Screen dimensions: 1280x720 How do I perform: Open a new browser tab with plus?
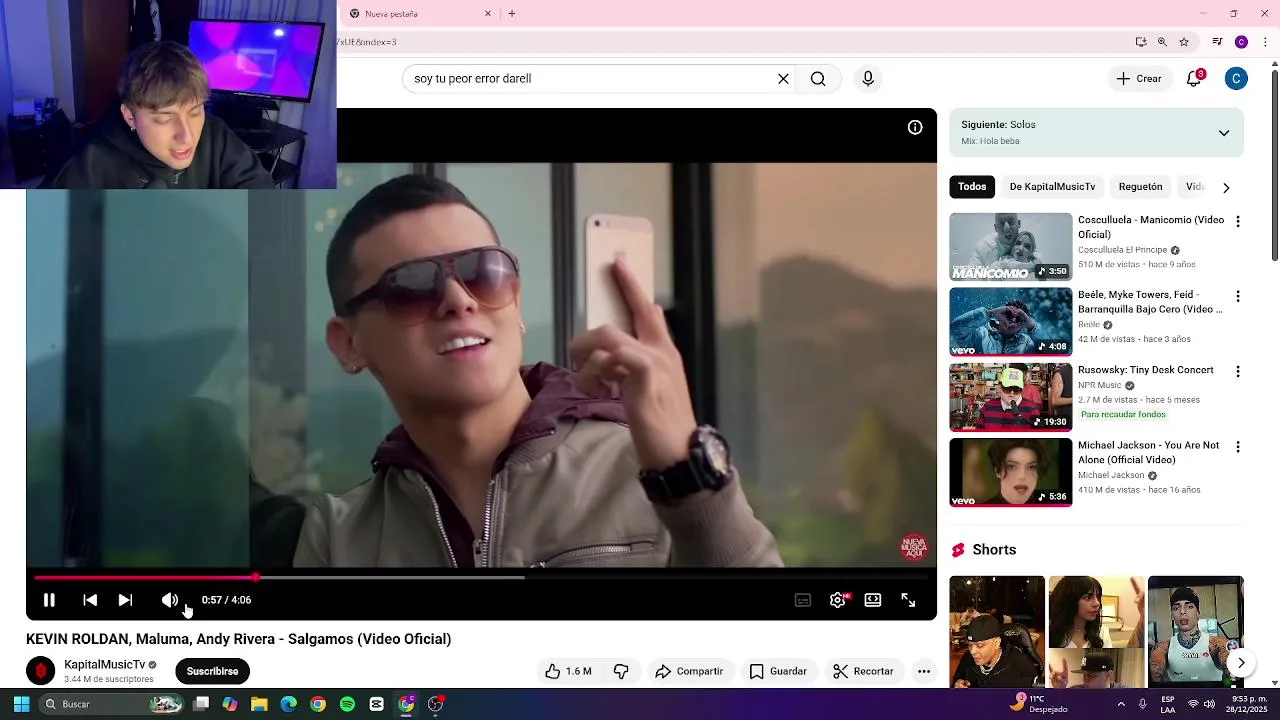[512, 14]
